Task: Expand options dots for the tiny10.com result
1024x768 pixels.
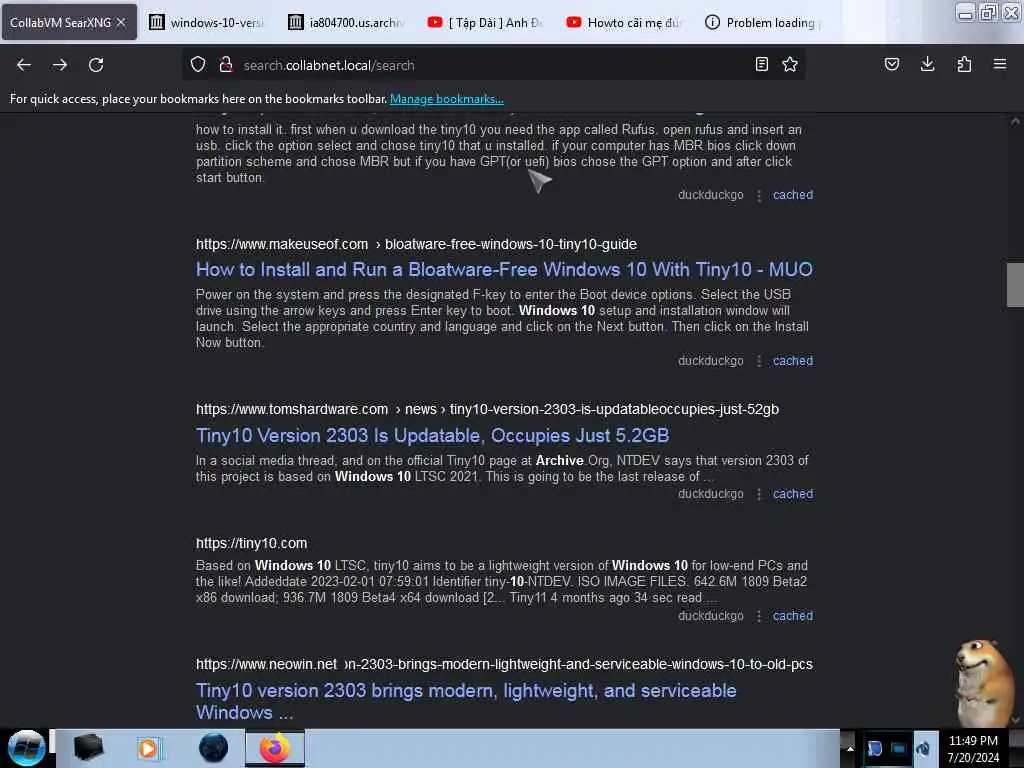Action: point(759,616)
